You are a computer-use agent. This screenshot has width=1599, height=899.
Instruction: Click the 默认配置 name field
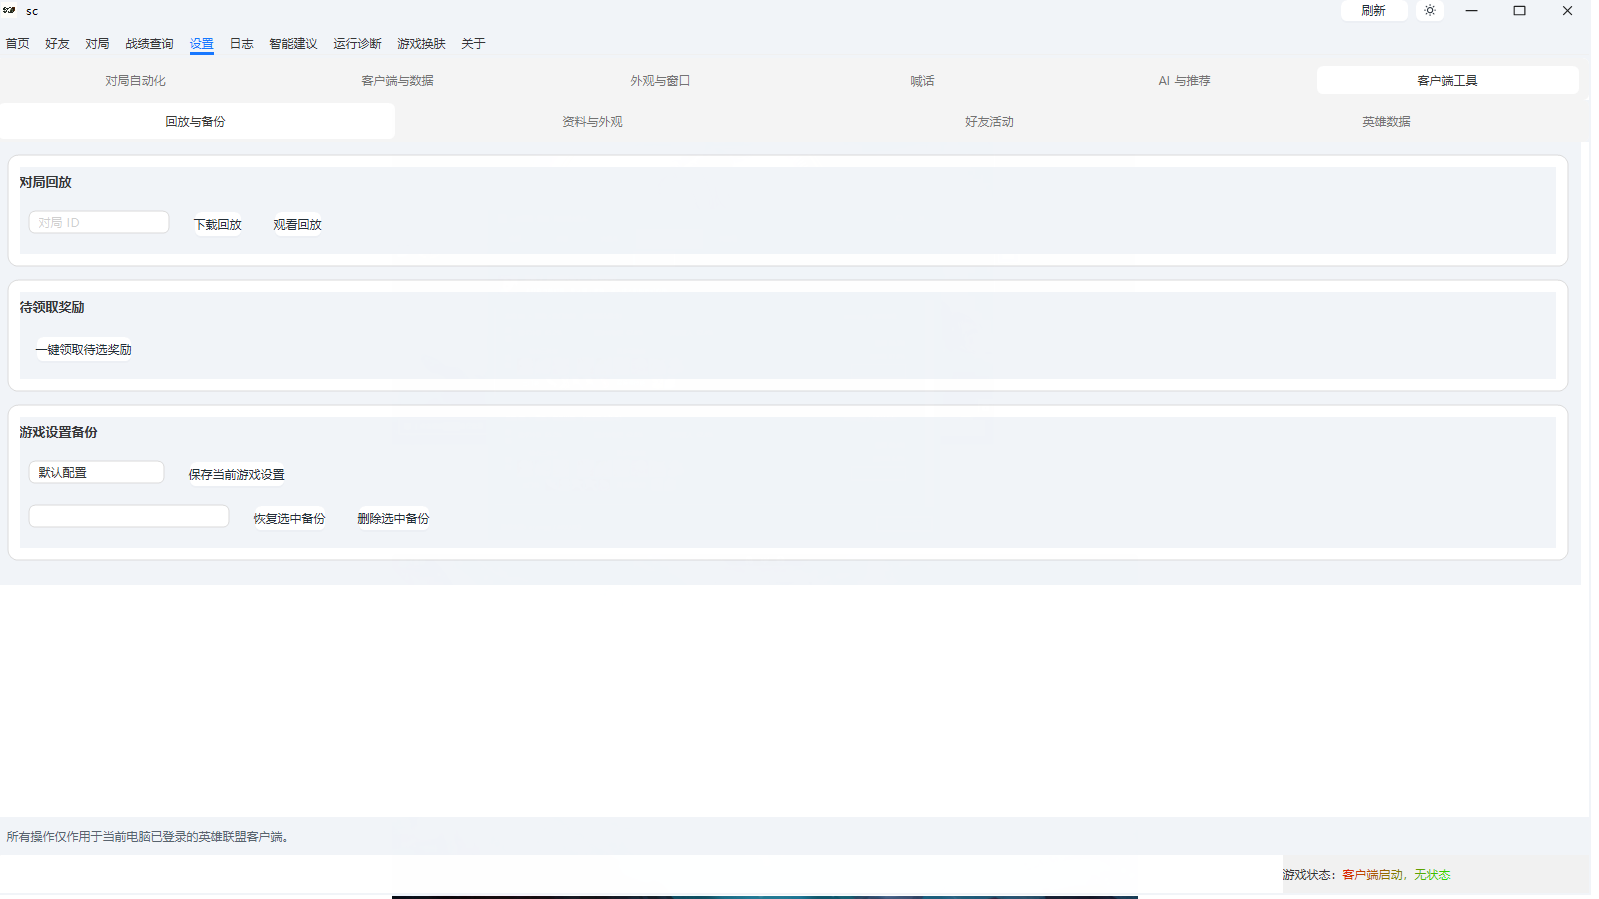pos(96,472)
